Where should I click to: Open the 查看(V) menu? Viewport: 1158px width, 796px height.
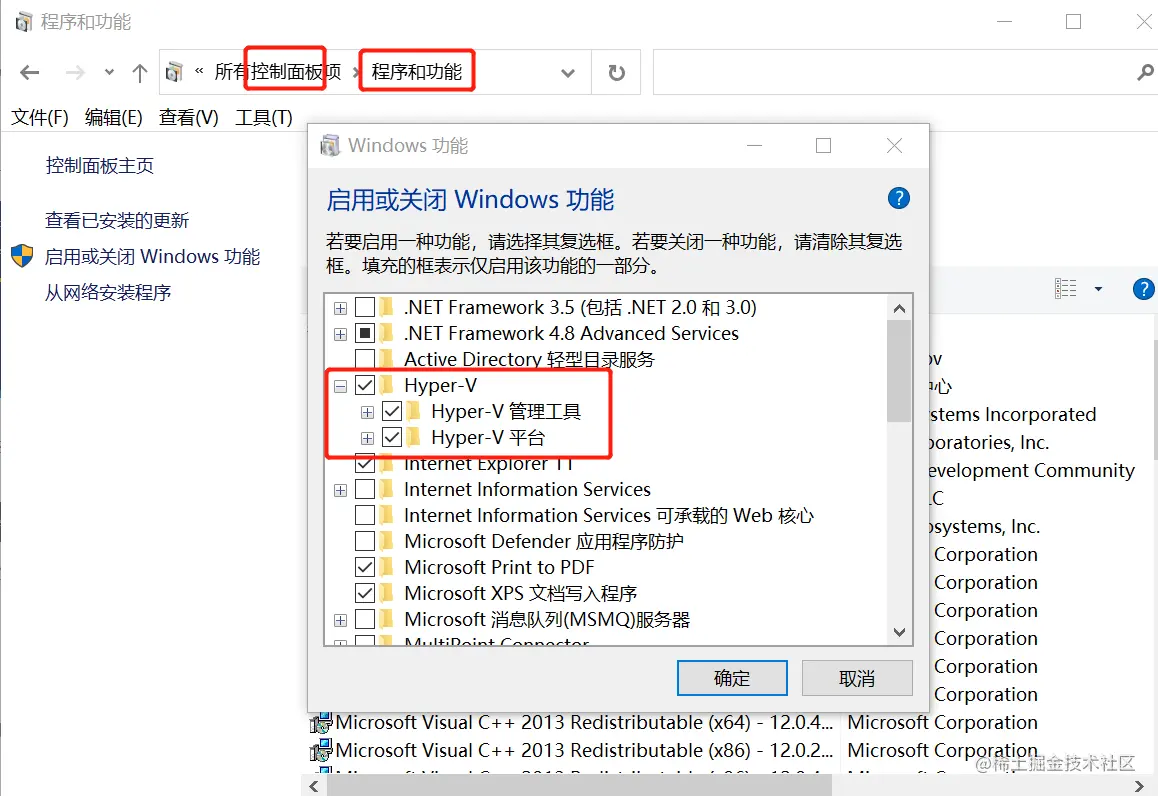click(188, 117)
